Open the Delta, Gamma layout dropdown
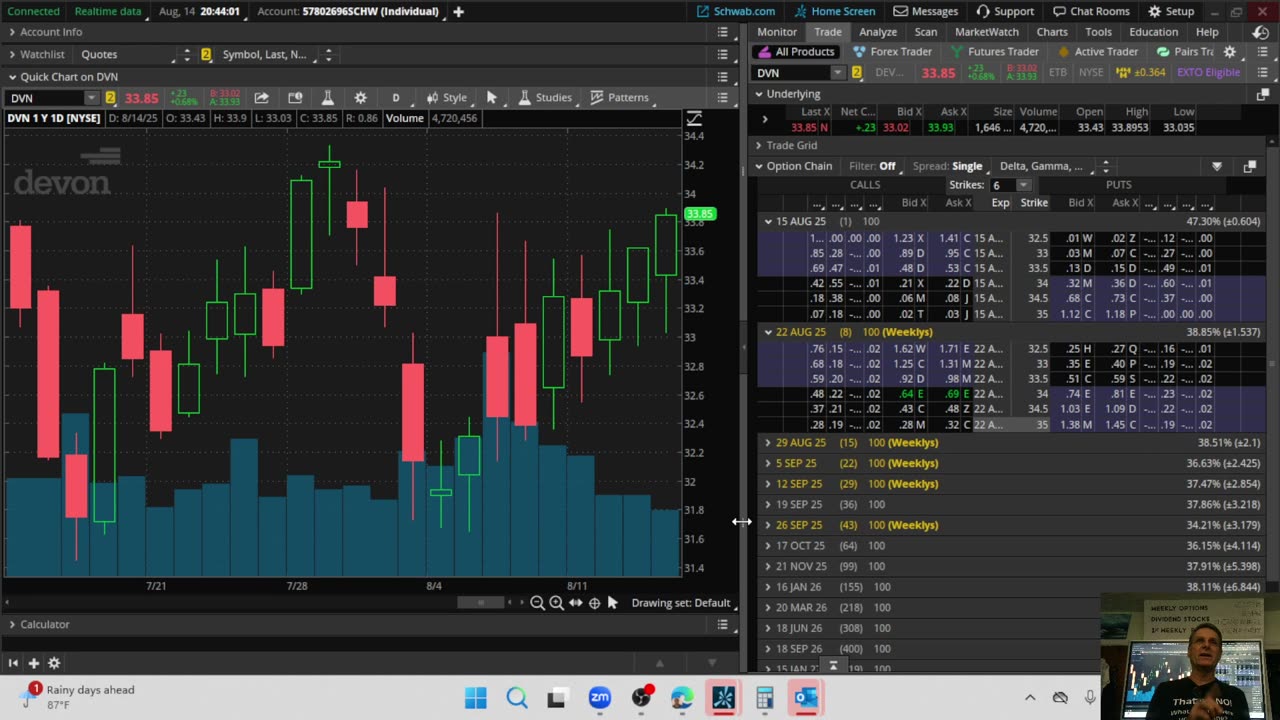Image resolution: width=1280 pixels, height=720 pixels. tap(1055, 166)
